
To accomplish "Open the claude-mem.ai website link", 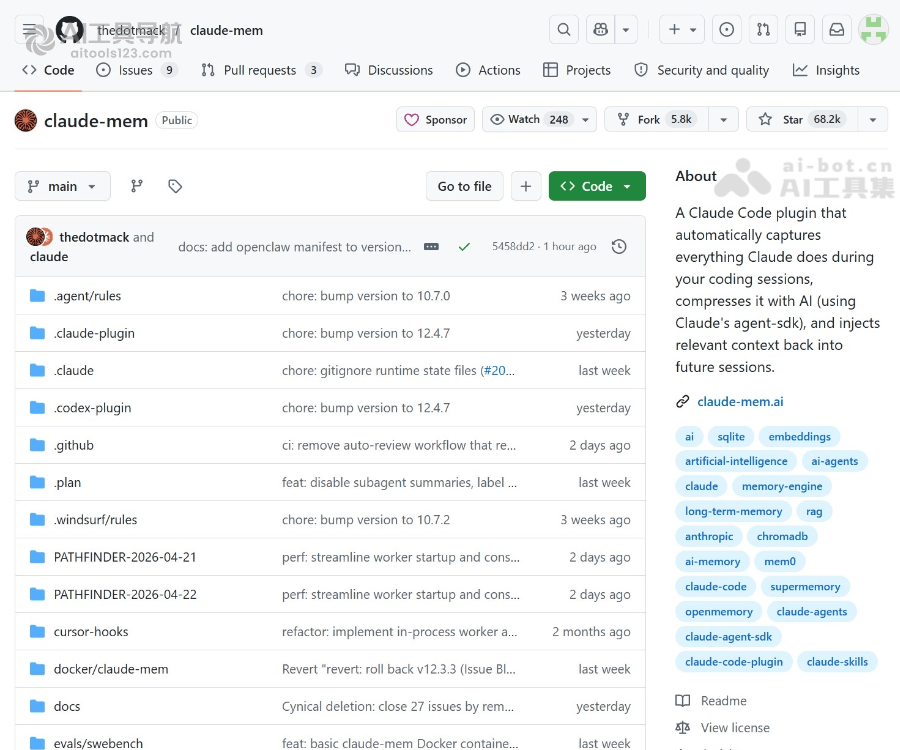I will (740, 401).
